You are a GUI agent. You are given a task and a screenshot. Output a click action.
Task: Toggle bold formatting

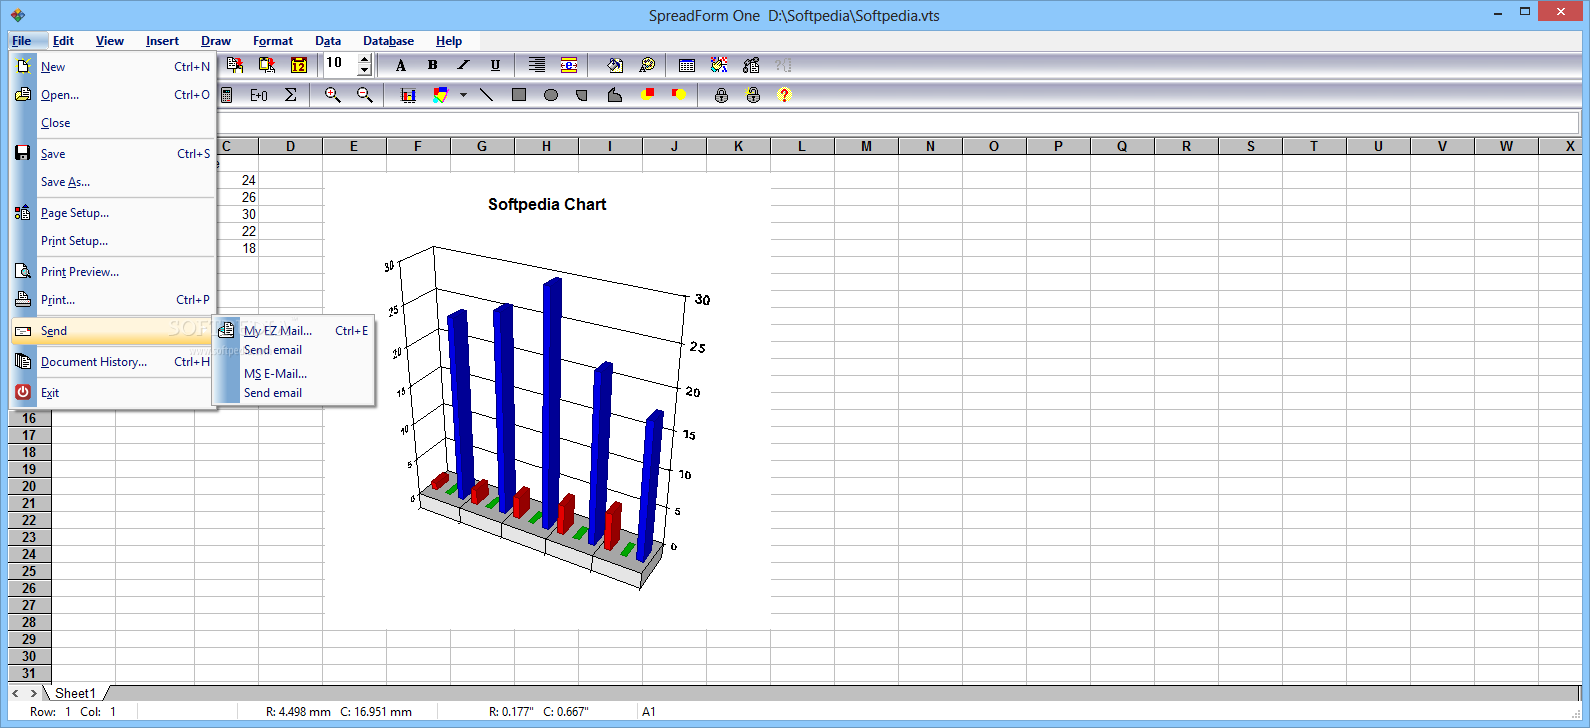[x=433, y=65]
